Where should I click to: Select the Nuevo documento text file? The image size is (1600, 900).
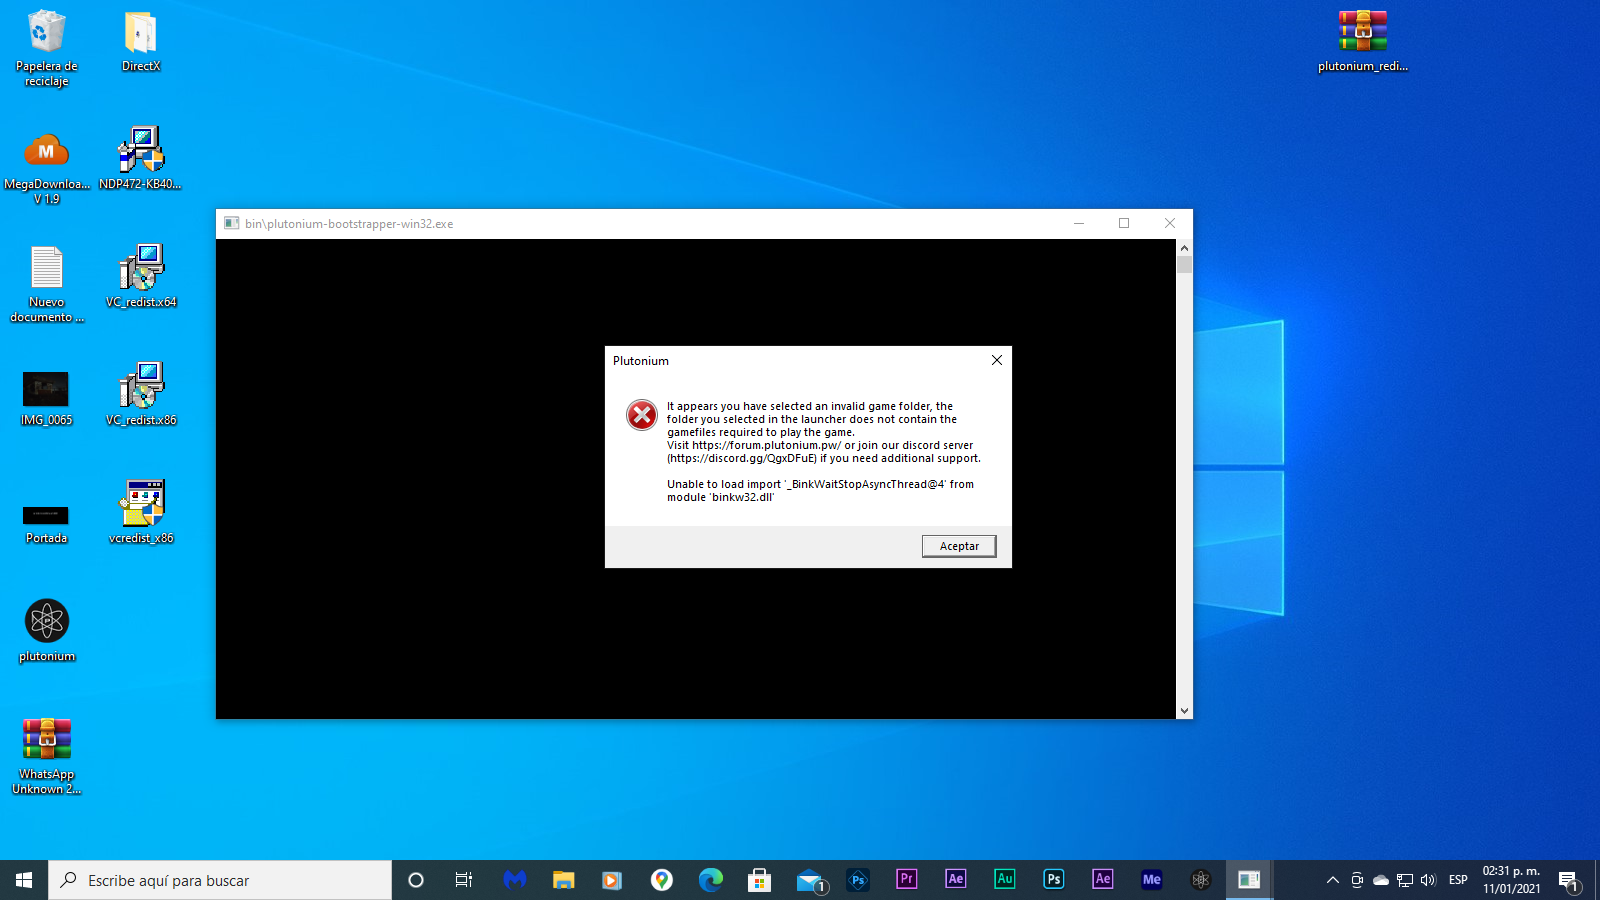[46, 284]
